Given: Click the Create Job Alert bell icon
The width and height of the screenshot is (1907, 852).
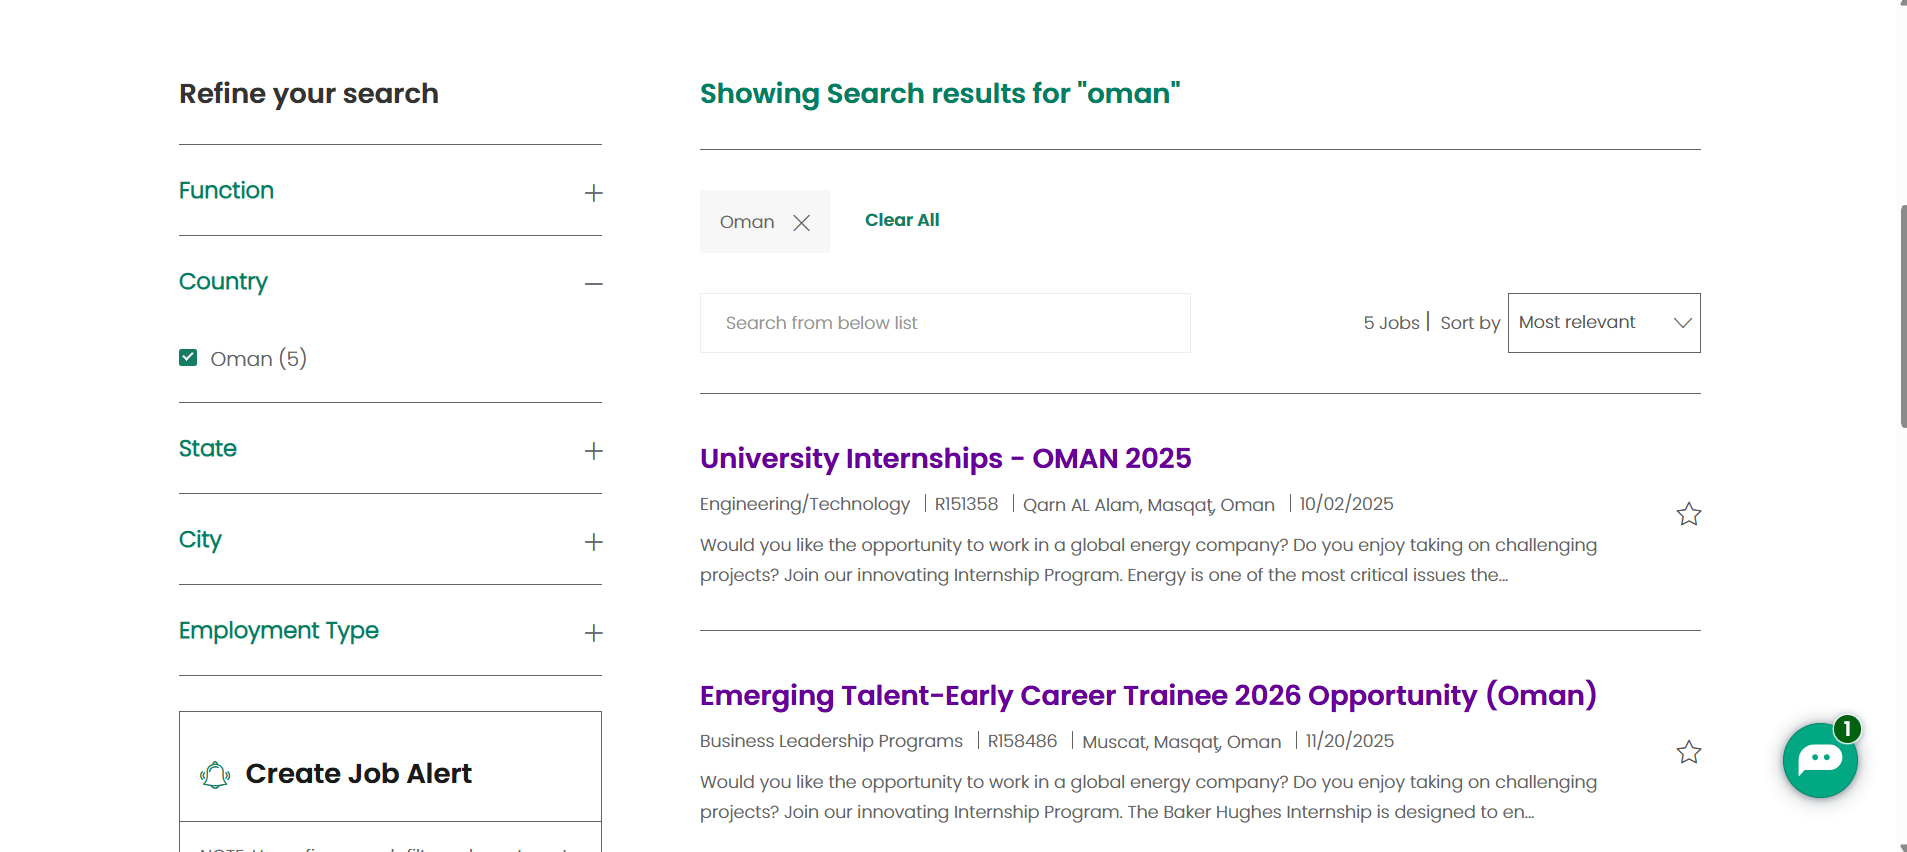Looking at the screenshot, I should tap(215, 775).
